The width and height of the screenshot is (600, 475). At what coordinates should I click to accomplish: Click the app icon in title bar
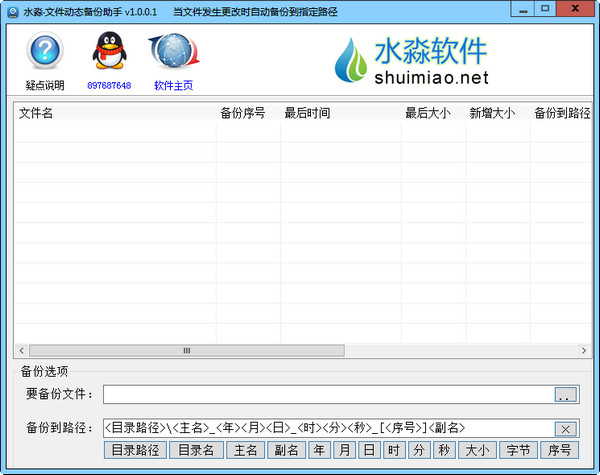13,12
